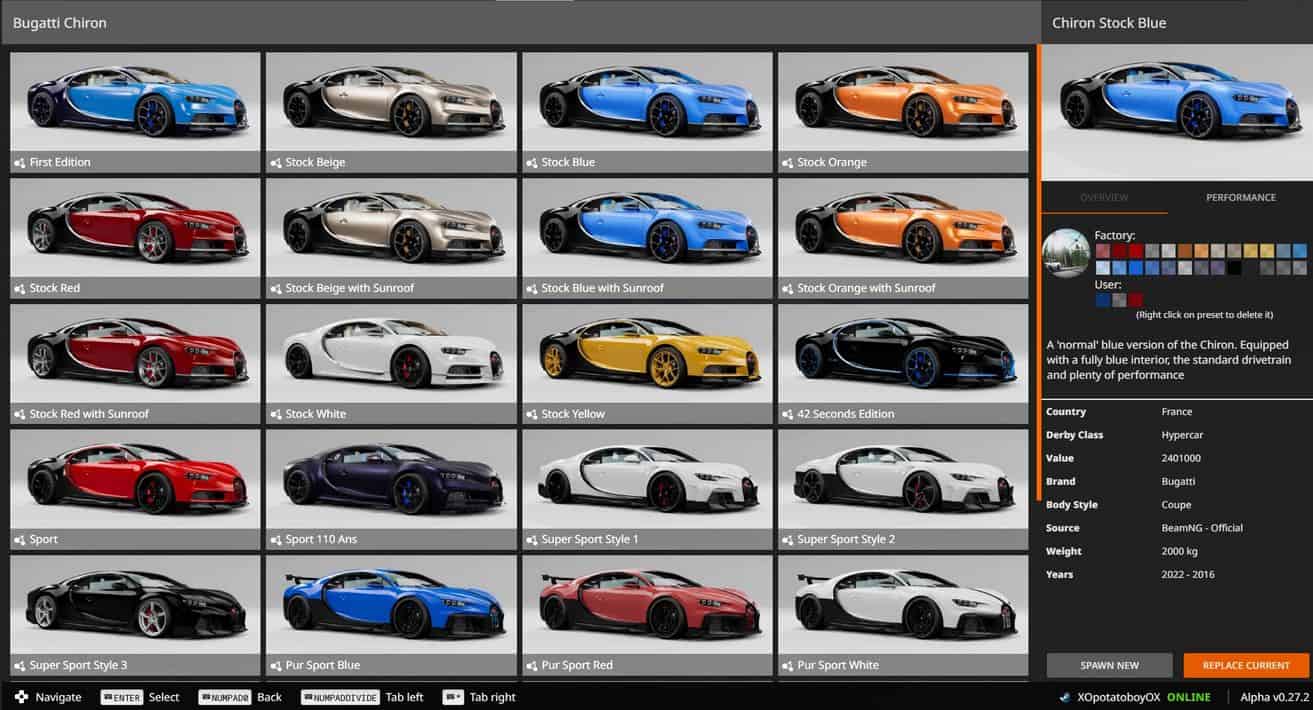The image size is (1313, 710).
Task: Click the NUMPAD0 Back key icon
Action: [224, 697]
